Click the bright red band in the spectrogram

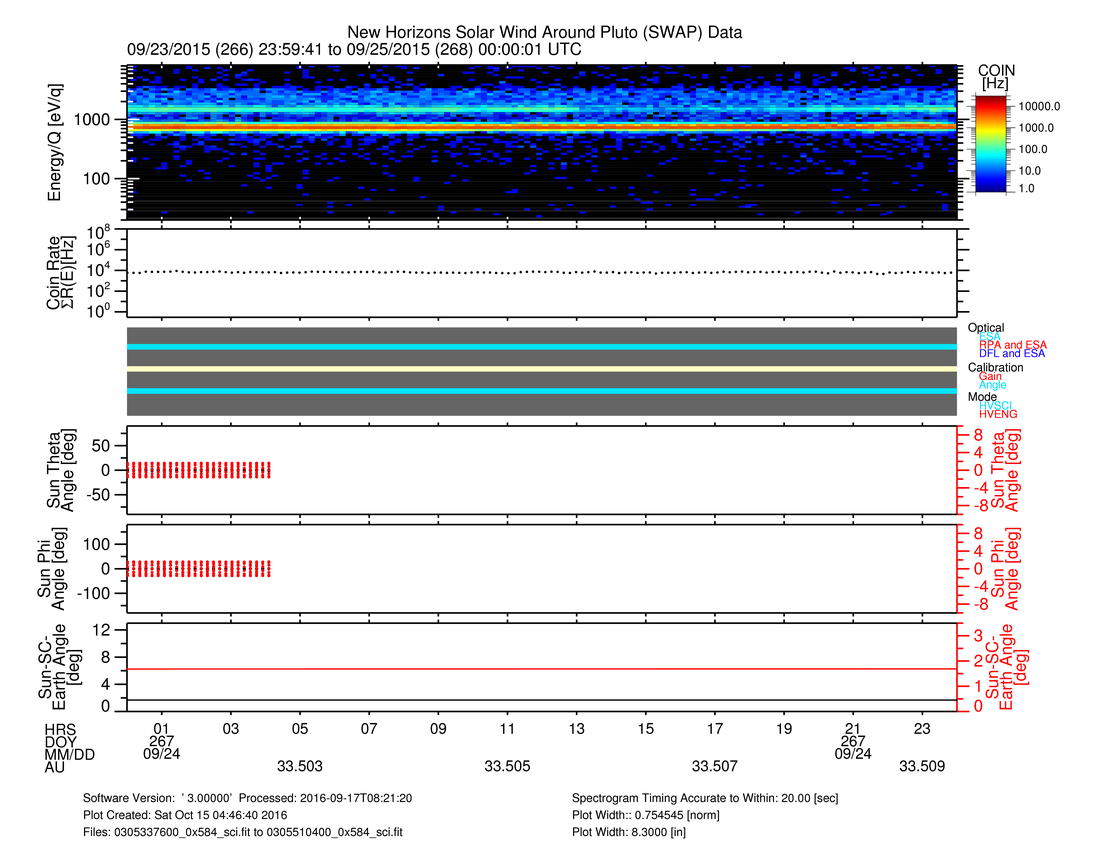coord(542,128)
